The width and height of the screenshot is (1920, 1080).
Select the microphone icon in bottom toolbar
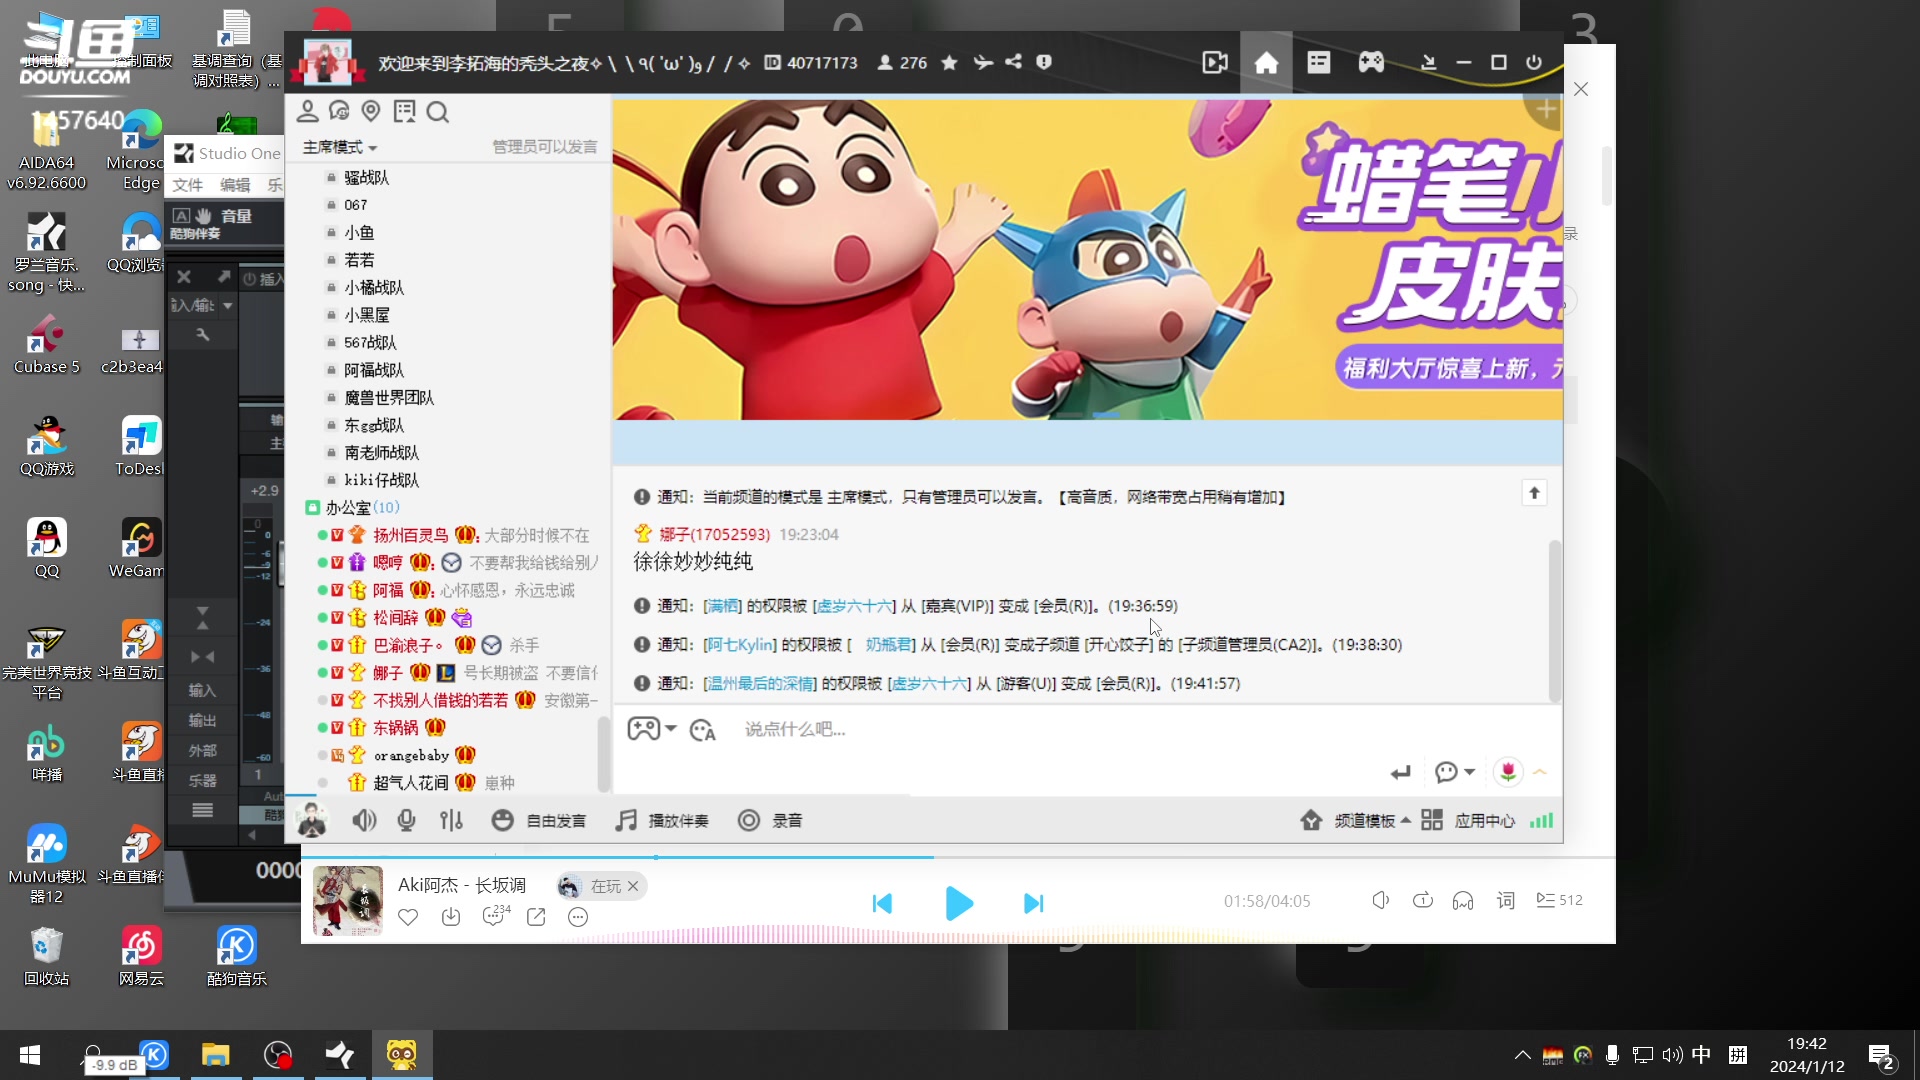pos(406,820)
